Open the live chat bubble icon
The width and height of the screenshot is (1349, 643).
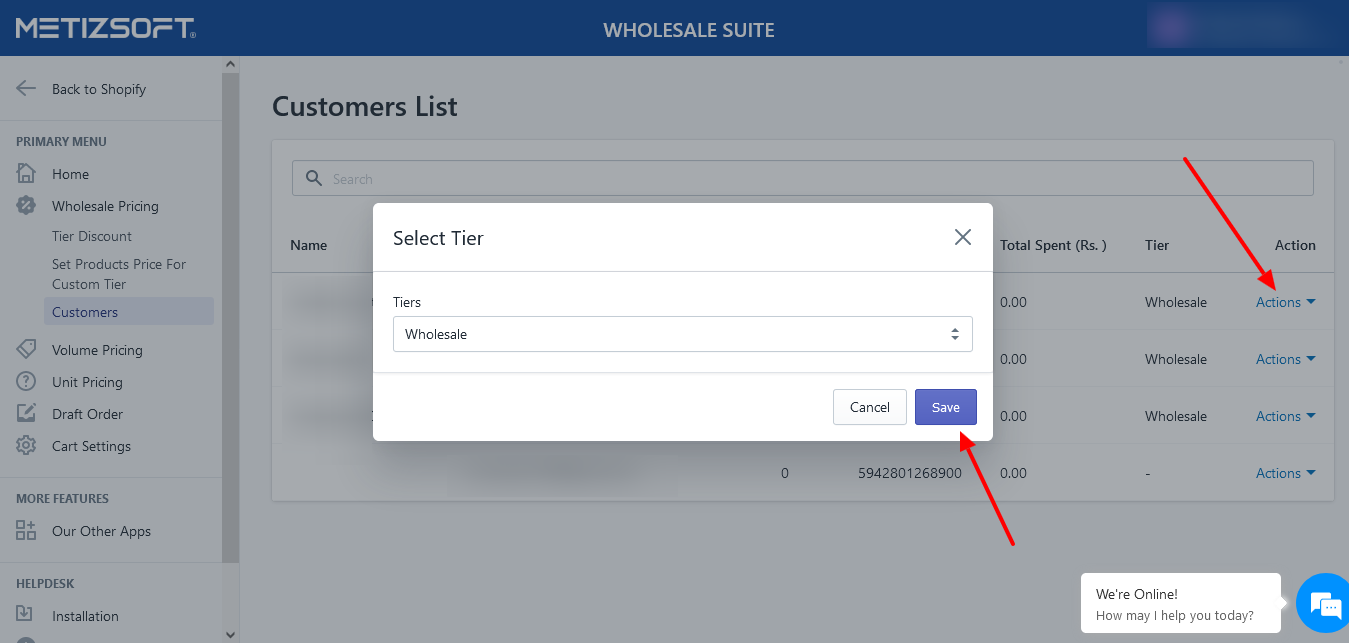pos(1324,604)
